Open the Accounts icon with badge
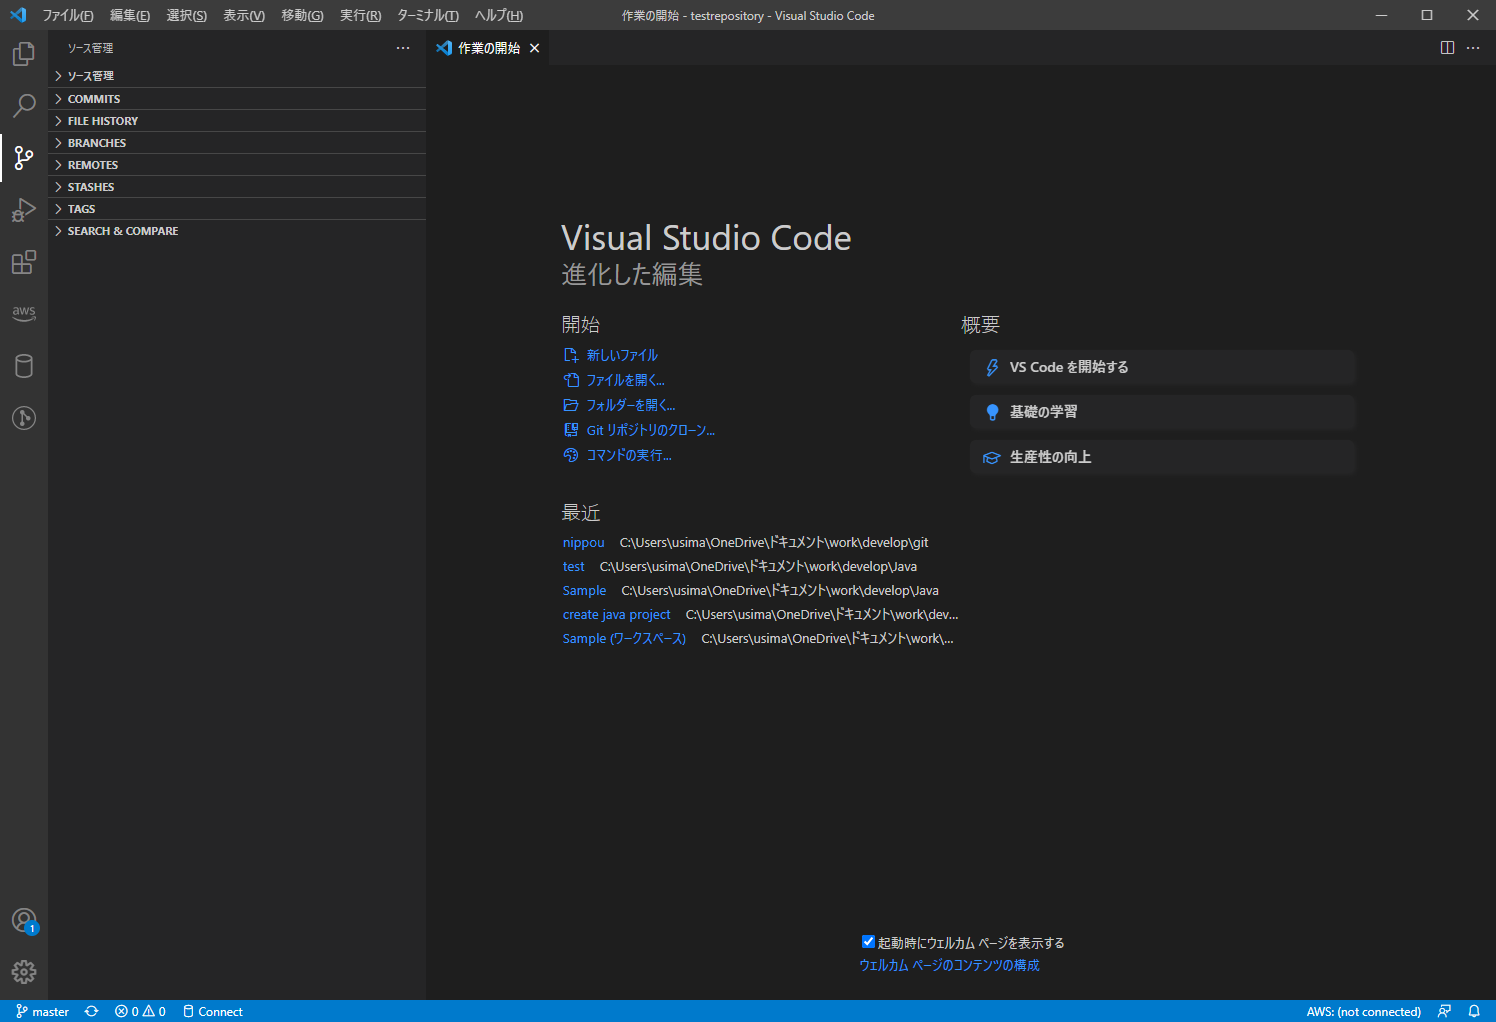This screenshot has height=1022, width=1496. (x=24, y=920)
